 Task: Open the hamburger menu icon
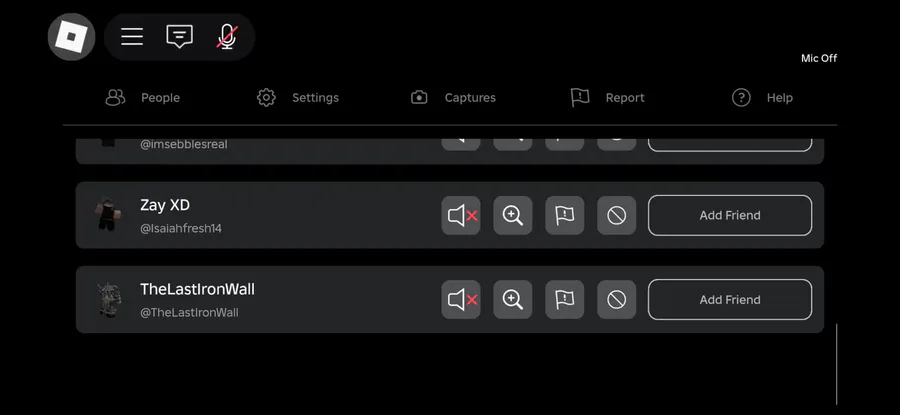132,37
